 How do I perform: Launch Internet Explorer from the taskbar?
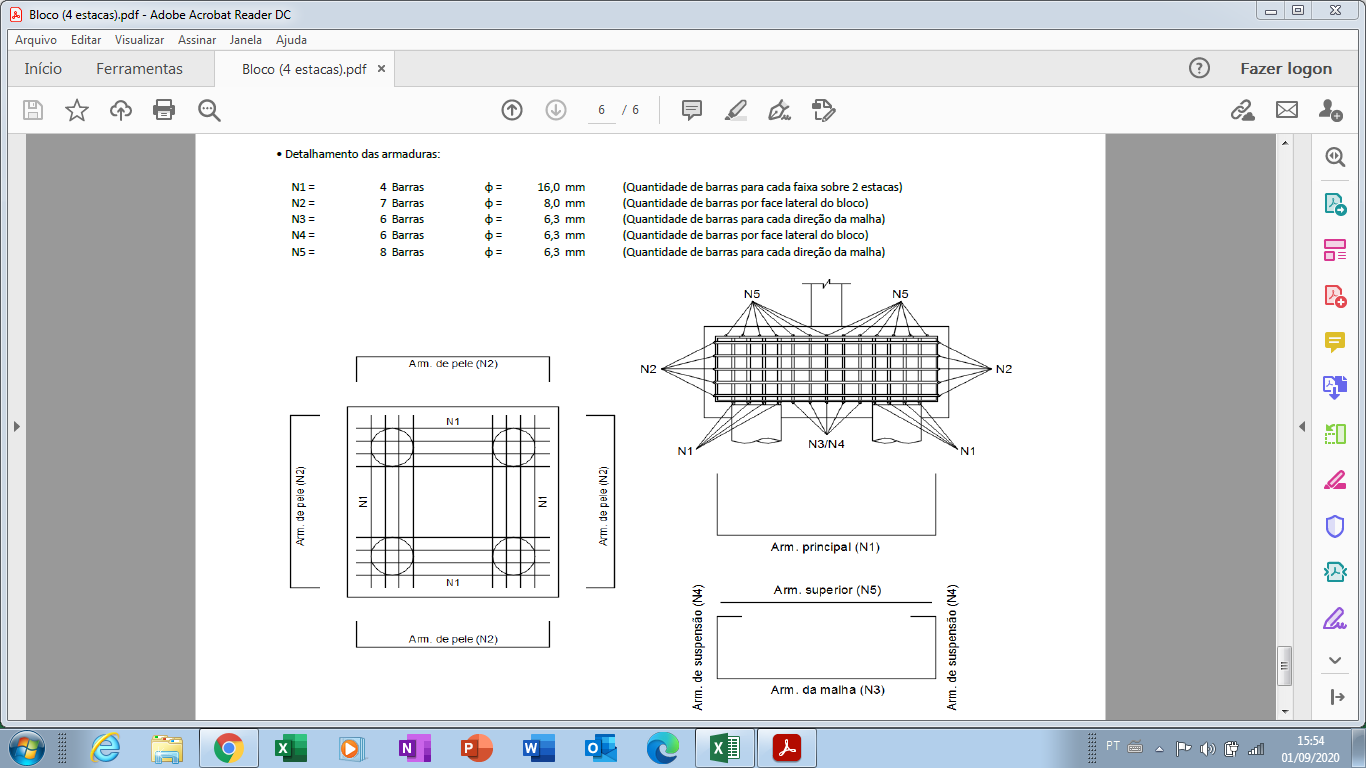pyautogui.click(x=105, y=748)
